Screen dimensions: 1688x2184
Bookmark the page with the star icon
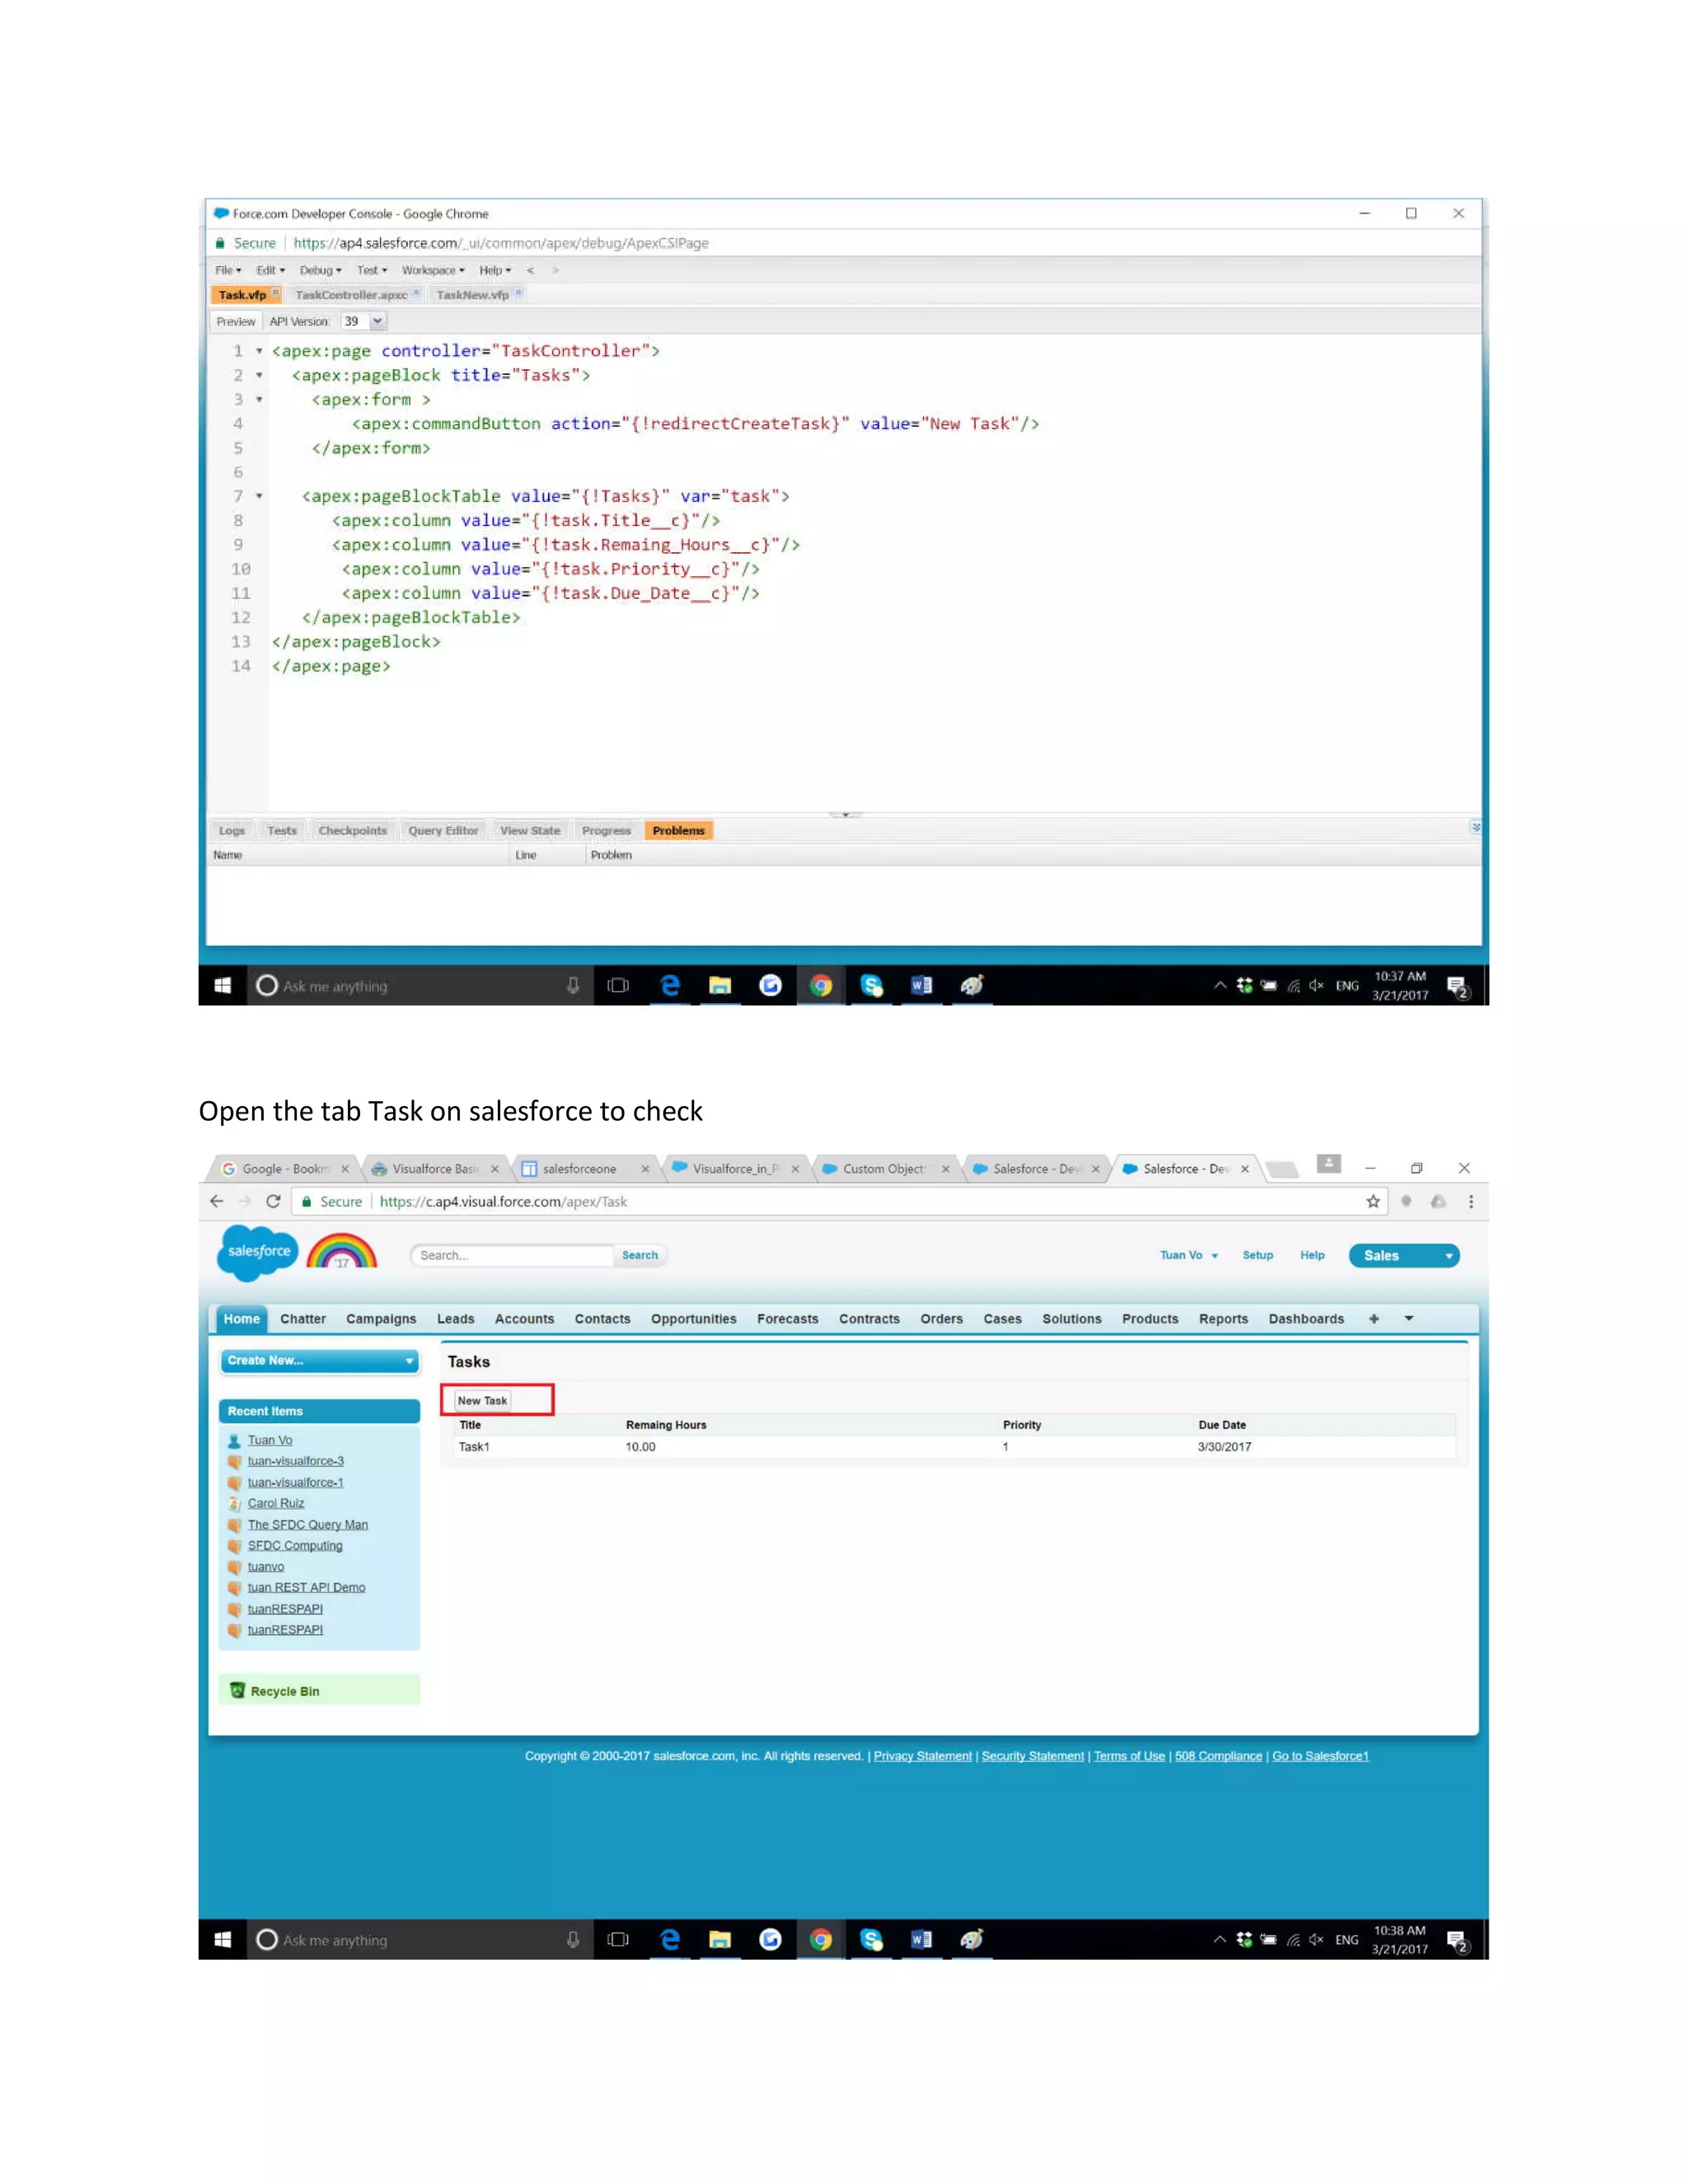(x=1373, y=1201)
